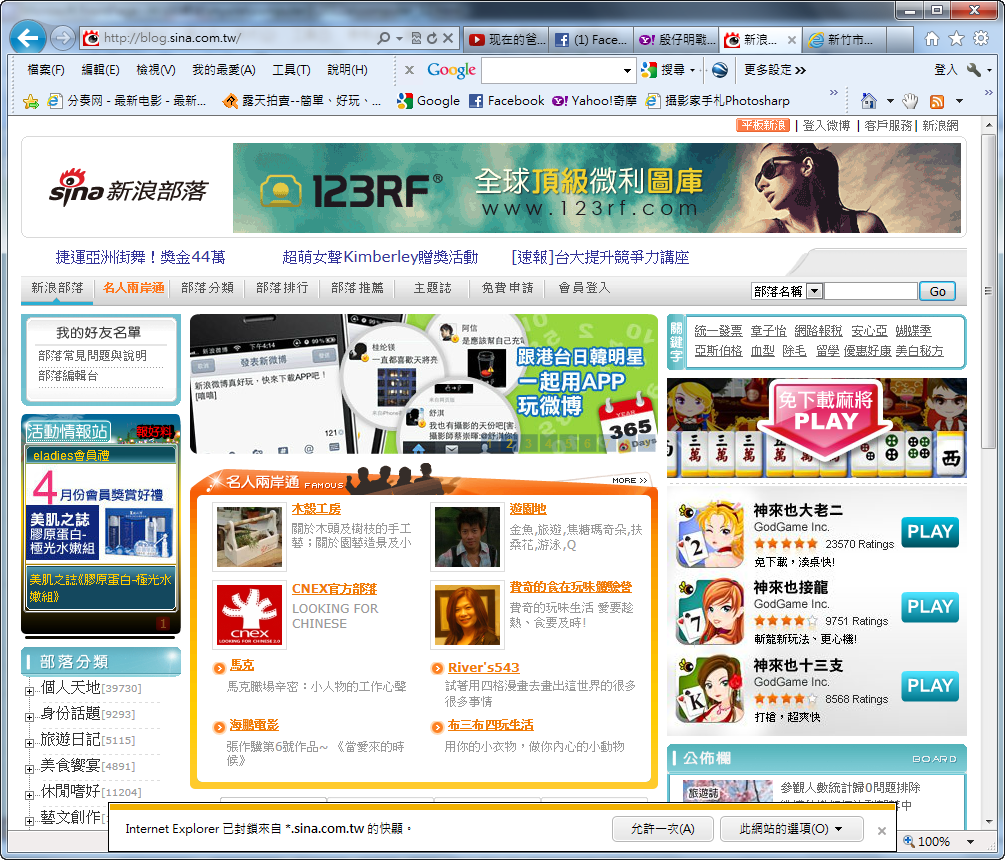Click the 登入微博 top link
The image size is (1005, 860).
826,126
